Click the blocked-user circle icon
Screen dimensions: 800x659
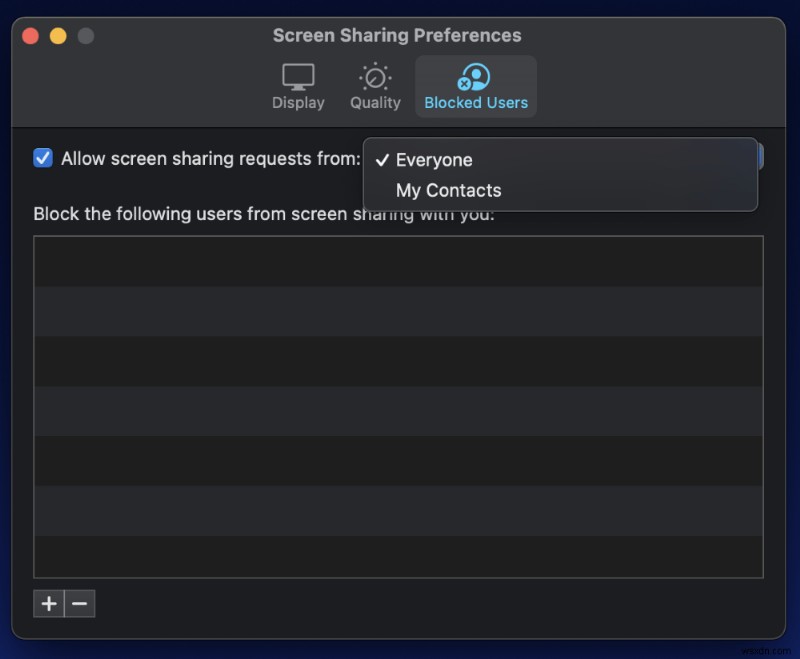pos(475,78)
